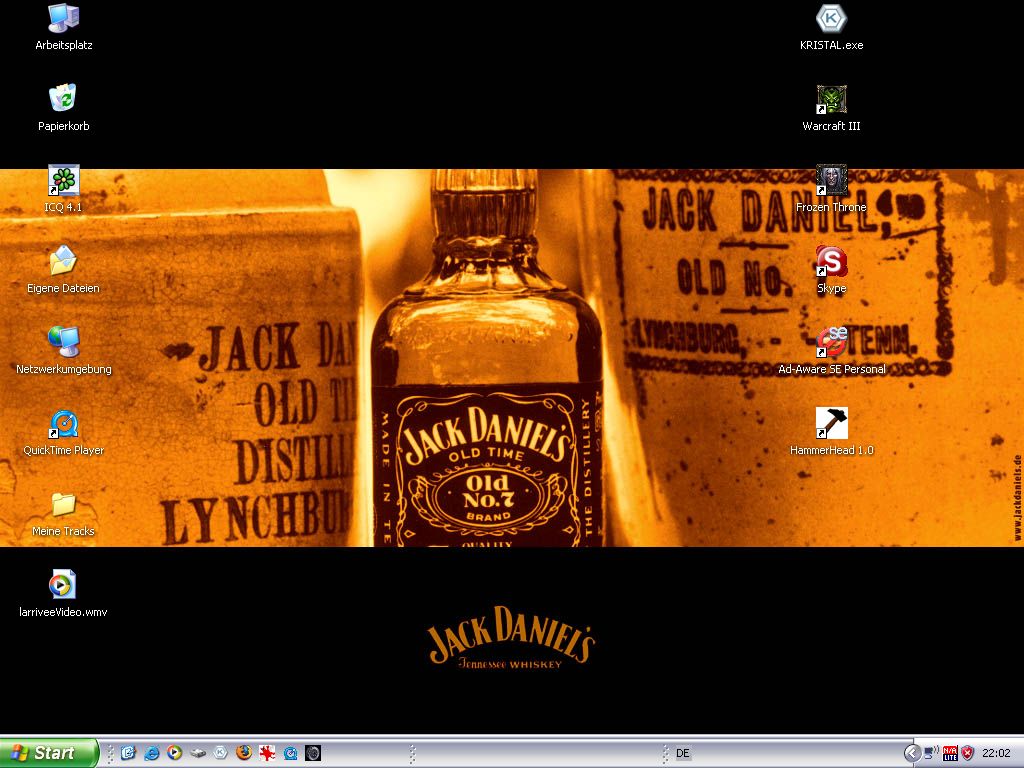
Task: Select the HammerHead 1.0 shortcut
Action: pos(831,432)
